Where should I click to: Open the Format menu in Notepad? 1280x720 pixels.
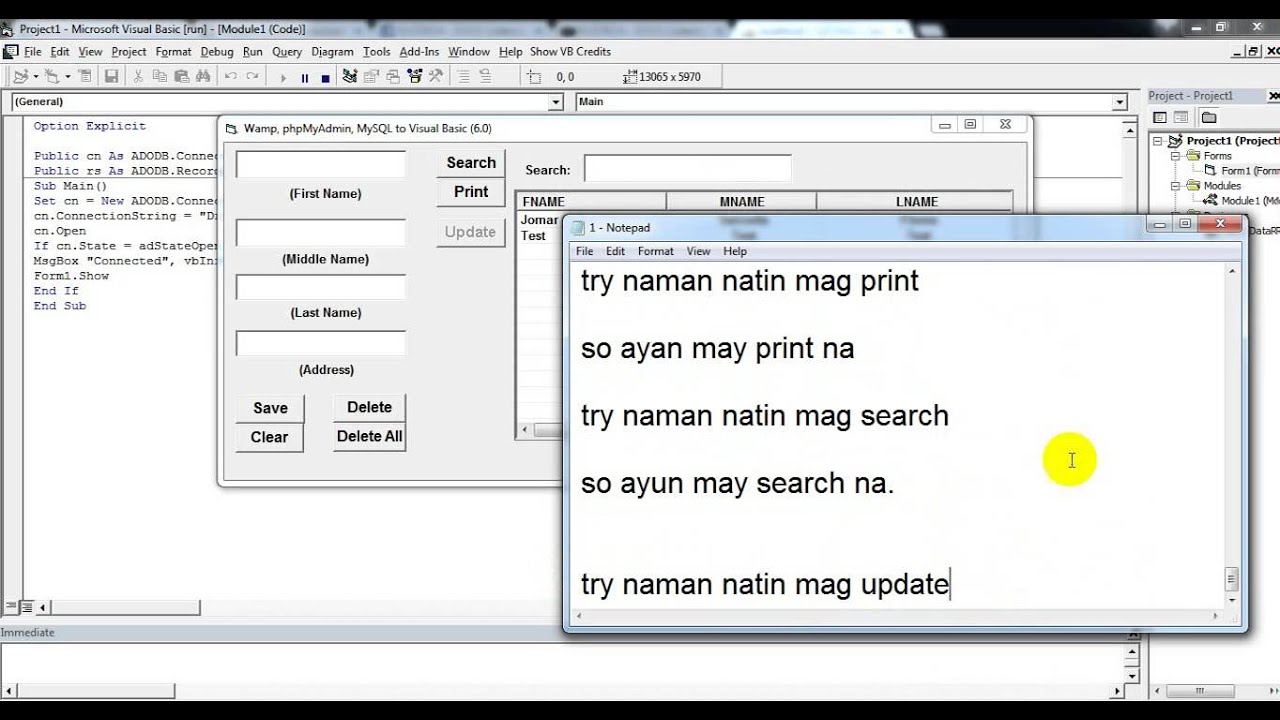(x=656, y=251)
